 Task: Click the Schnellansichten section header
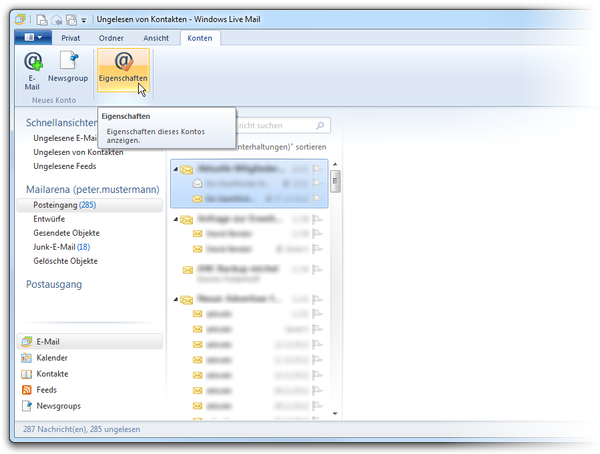click(61, 123)
